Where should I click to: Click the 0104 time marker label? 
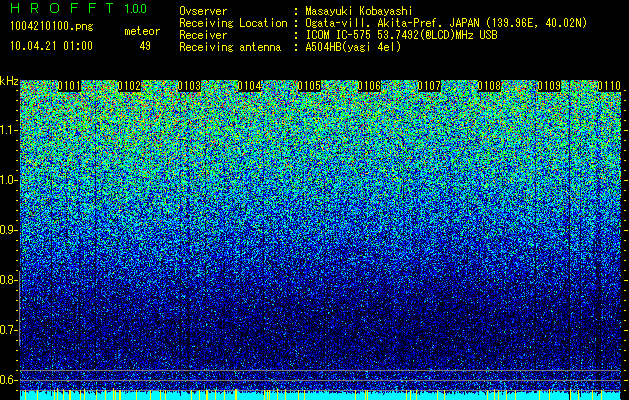(x=250, y=86)
